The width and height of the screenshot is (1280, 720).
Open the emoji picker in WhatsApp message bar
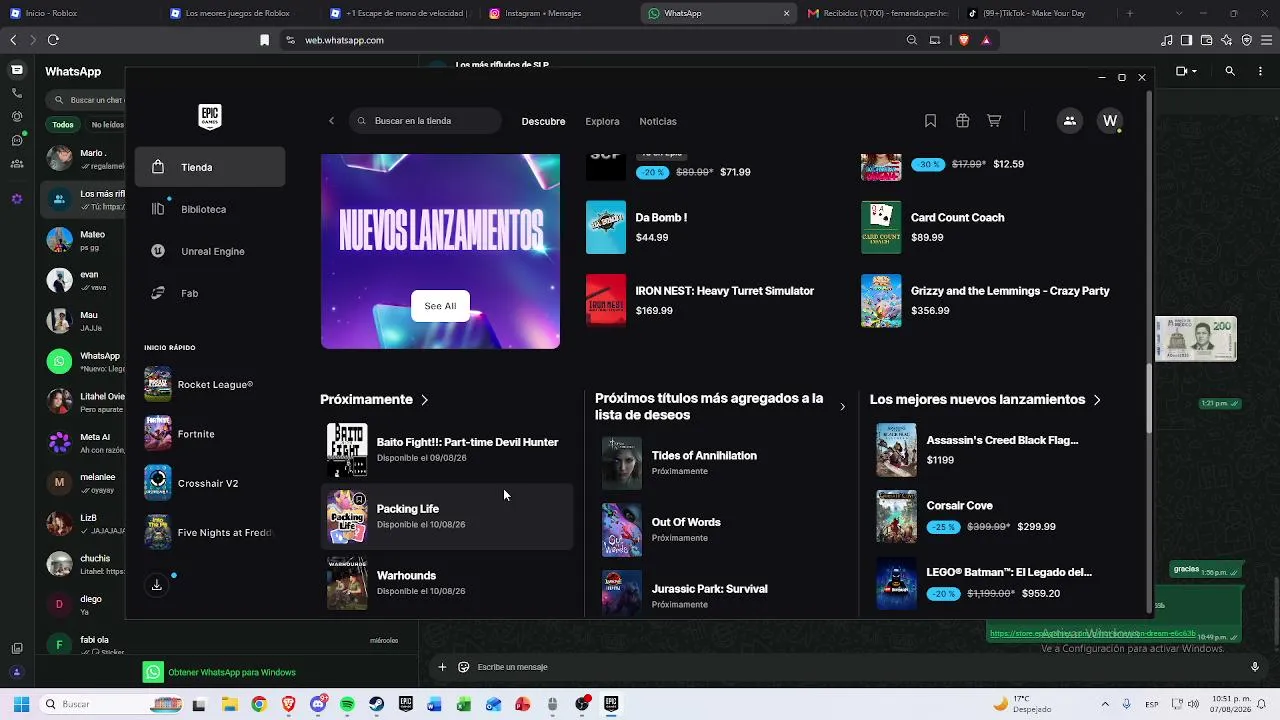[x=464, y=667]
